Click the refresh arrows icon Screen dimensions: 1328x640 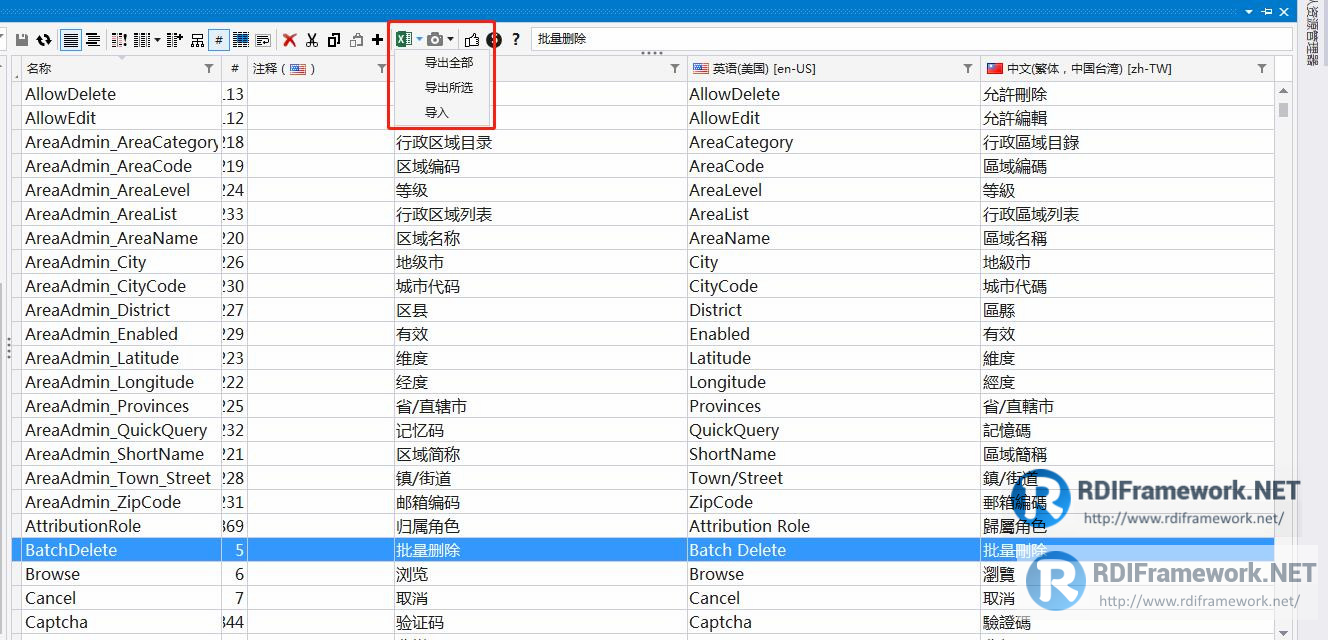[x=42, y=39]
